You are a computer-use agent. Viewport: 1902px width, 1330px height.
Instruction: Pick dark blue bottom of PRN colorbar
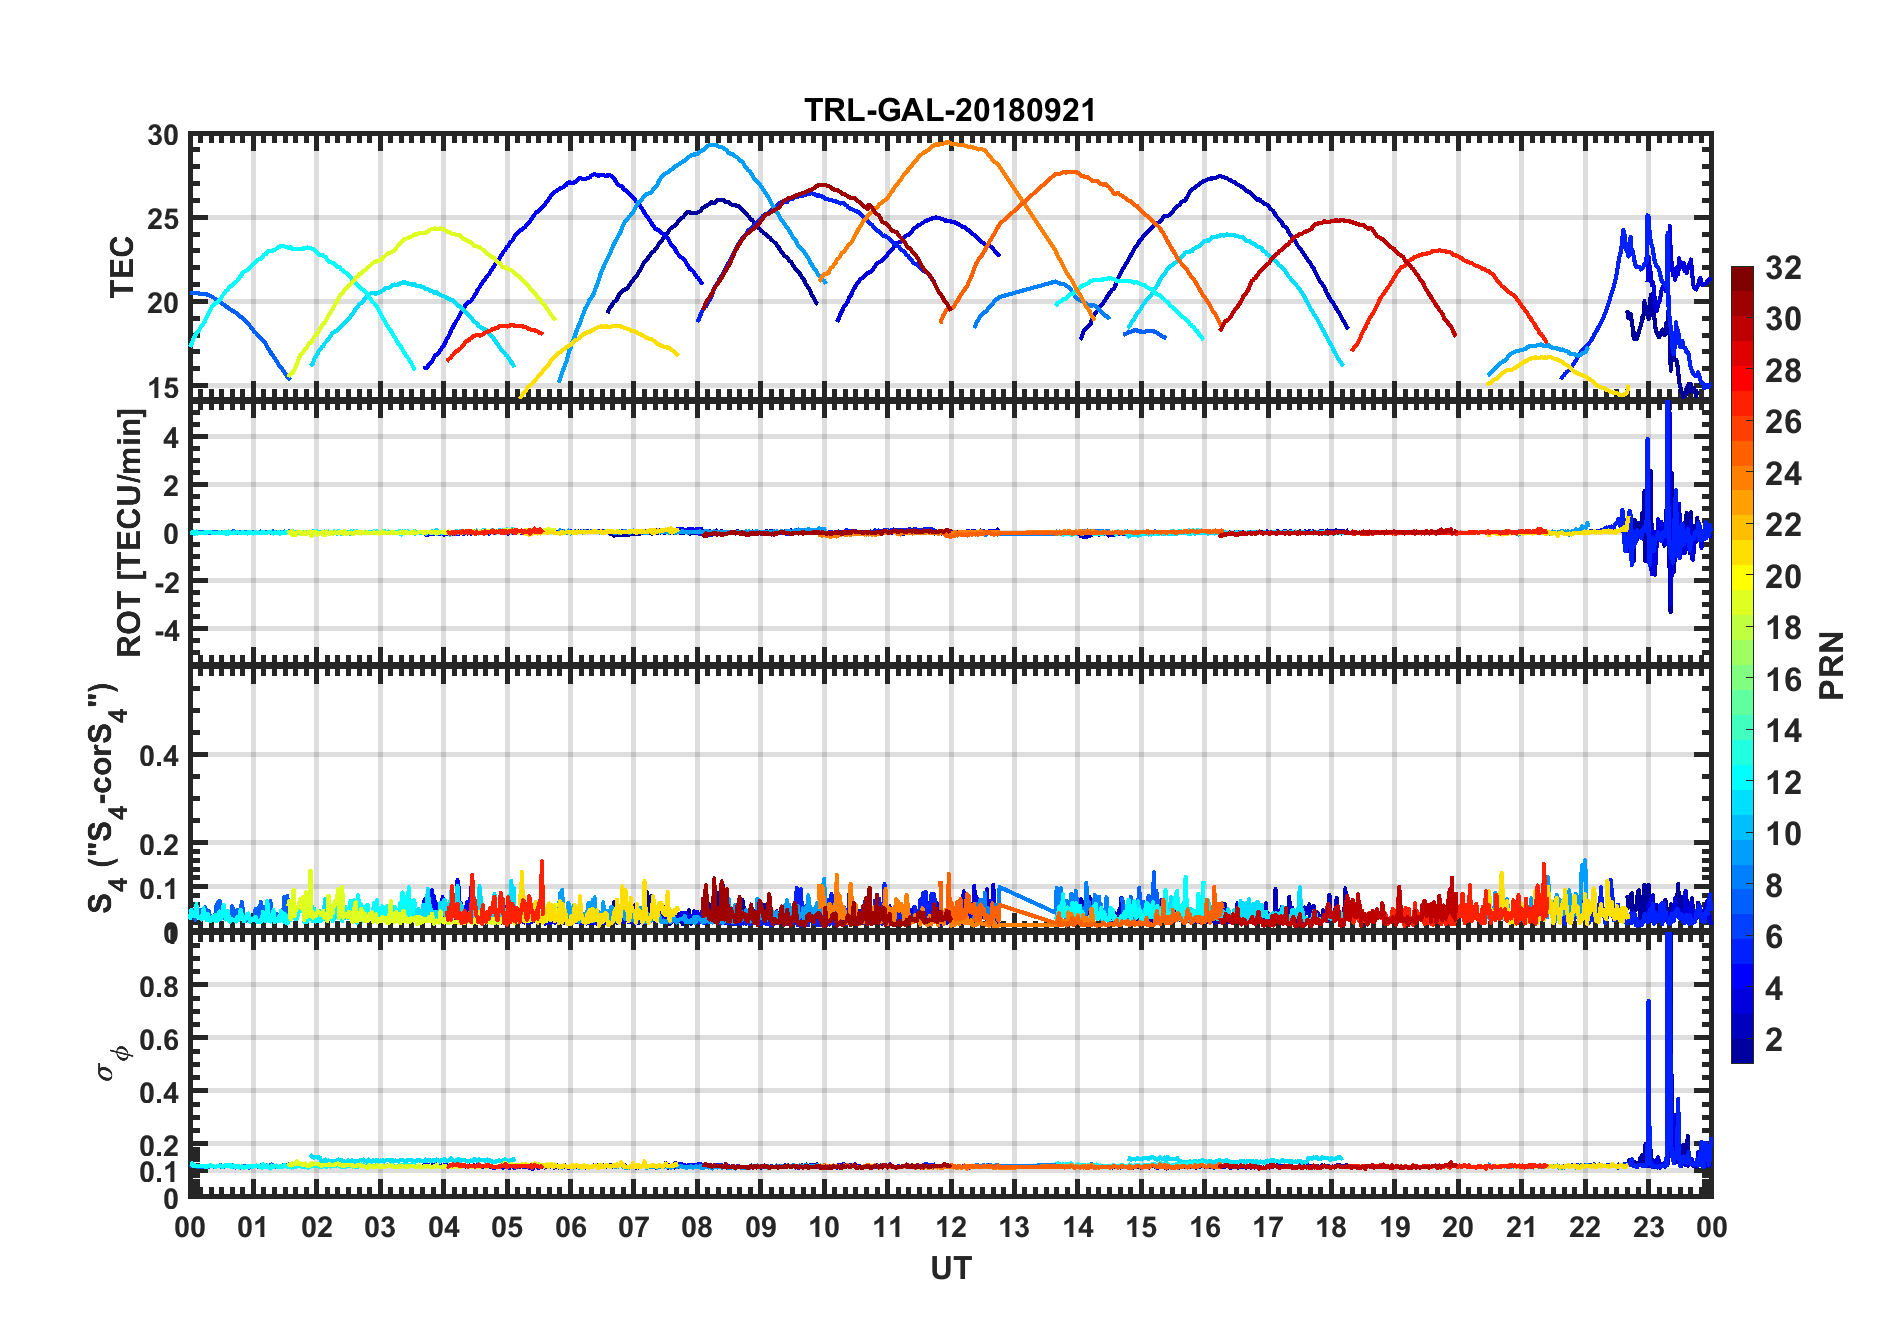1742,1055
